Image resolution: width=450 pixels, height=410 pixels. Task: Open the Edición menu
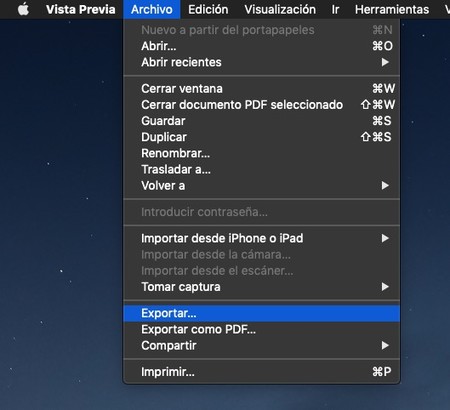coord(208,9)
